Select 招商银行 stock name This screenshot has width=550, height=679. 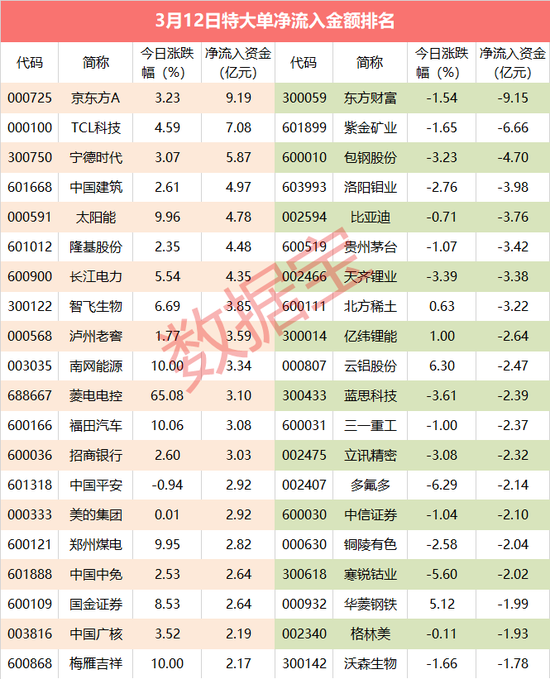(x=96, y=455)
